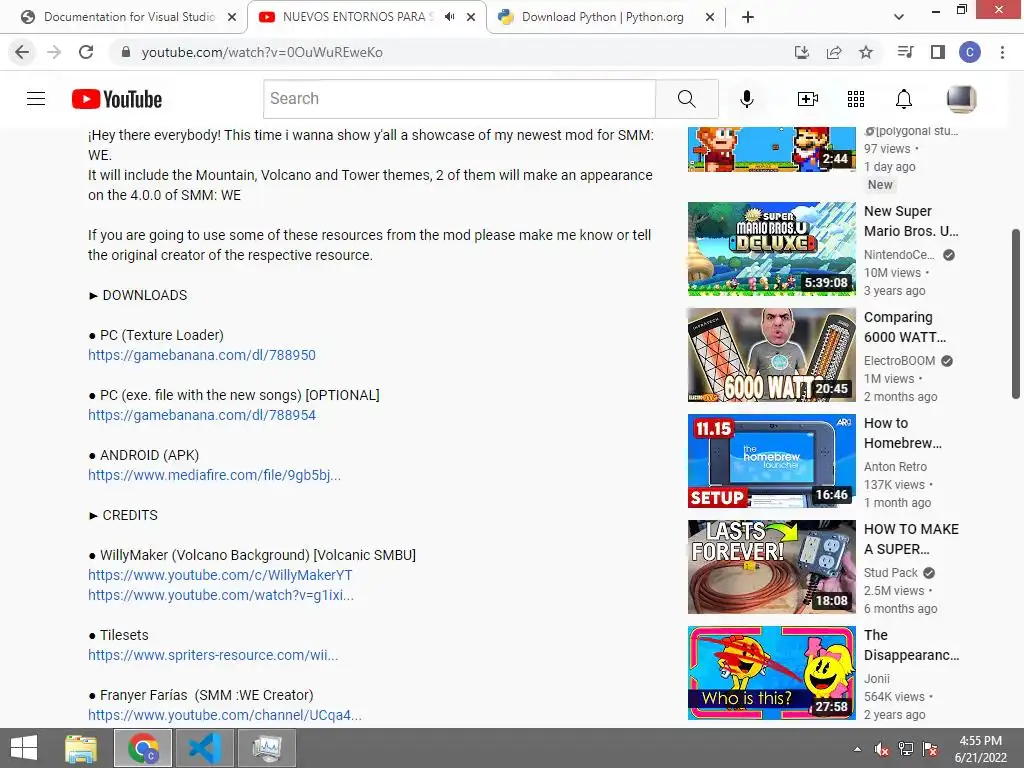1024x768 pixels.
Task: Click the page vertical scrollbar thumb
Action: (x=1016, y=313)
